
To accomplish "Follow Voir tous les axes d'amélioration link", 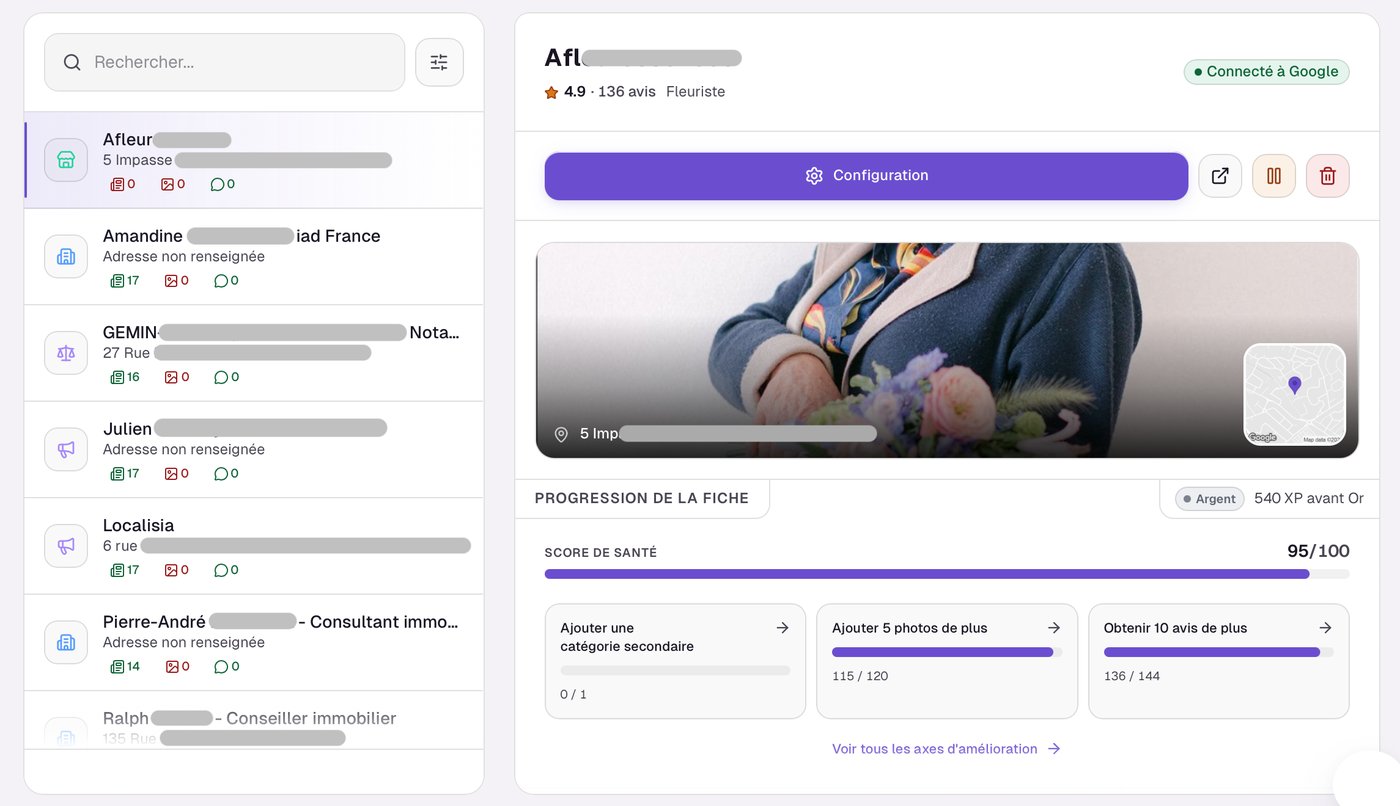I will tap(946, 749).
